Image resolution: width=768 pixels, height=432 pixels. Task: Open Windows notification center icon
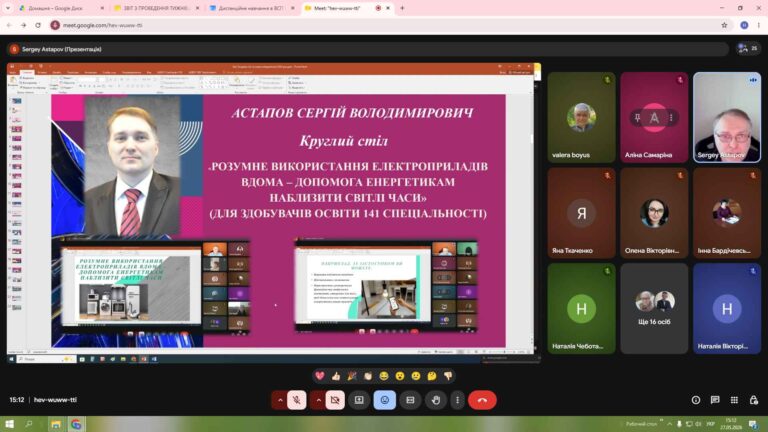(752, 424)
